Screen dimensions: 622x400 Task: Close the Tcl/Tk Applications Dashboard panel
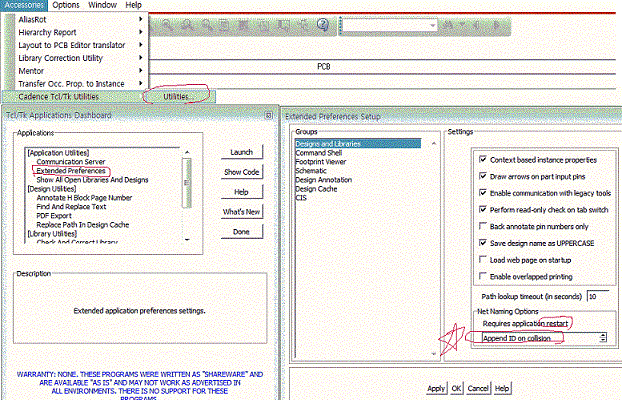(x=268, y=116)
